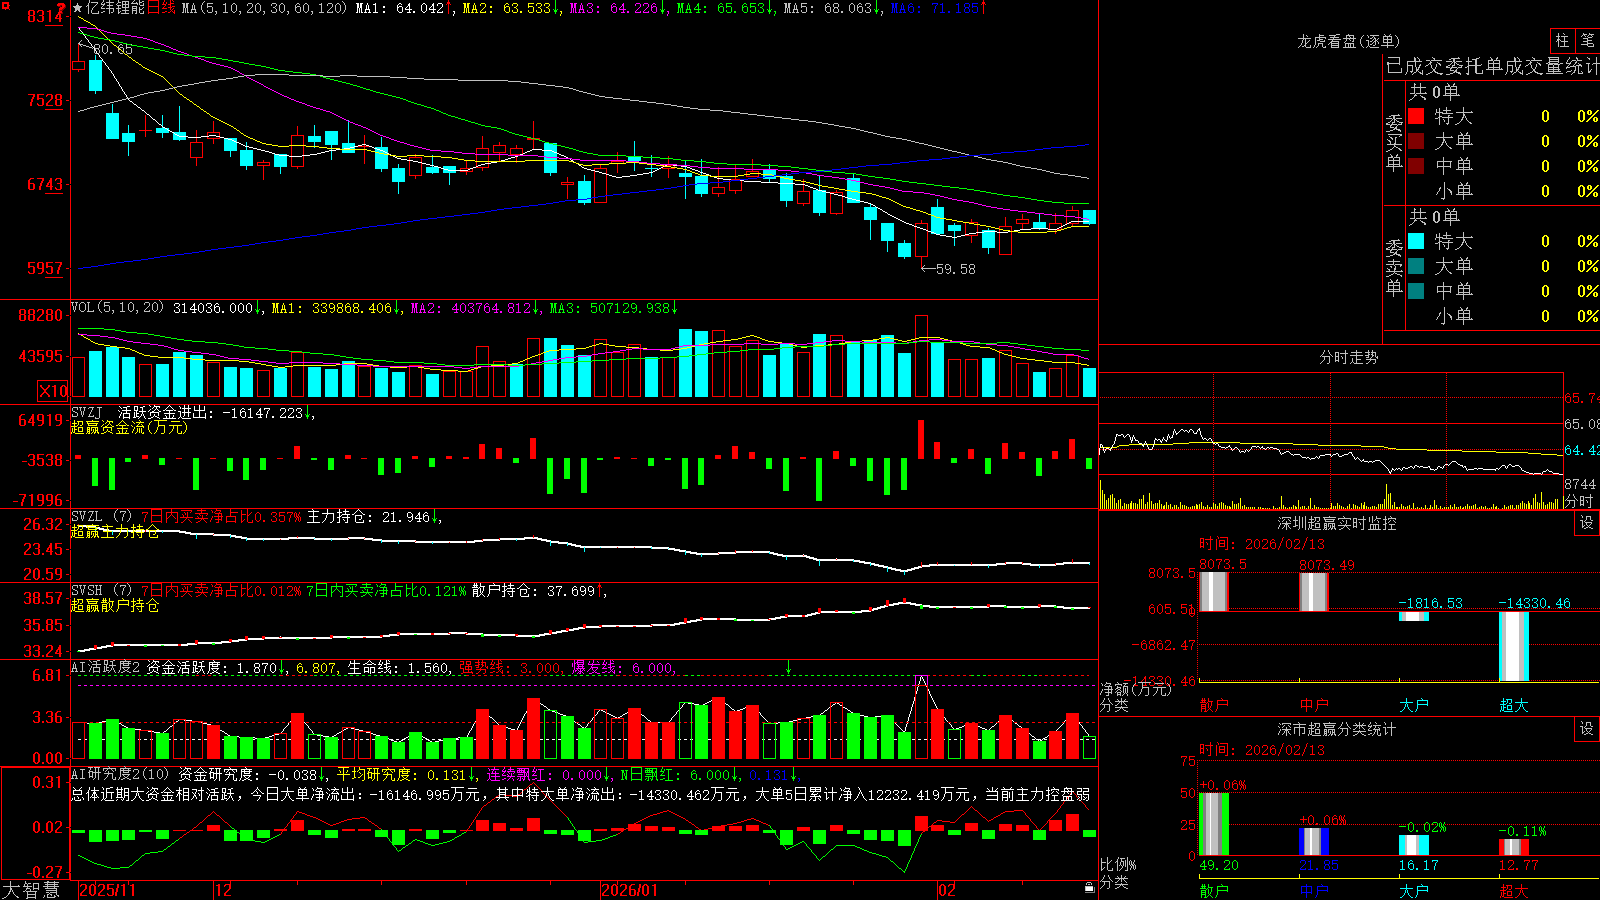The height and width of the screenshot is (900, 1600).
Task: Click the 2025/11 date marker on timeline
Action: point(107,890)
